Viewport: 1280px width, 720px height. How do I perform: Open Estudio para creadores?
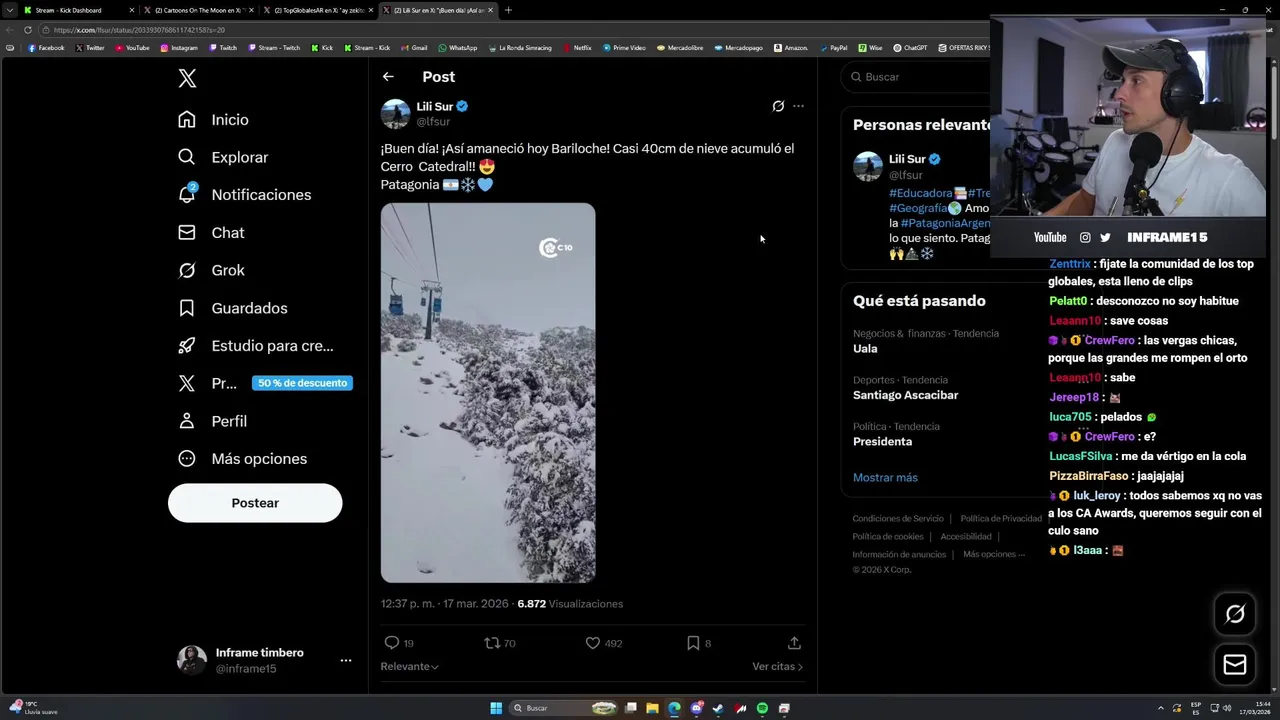[x=255, y=345]
